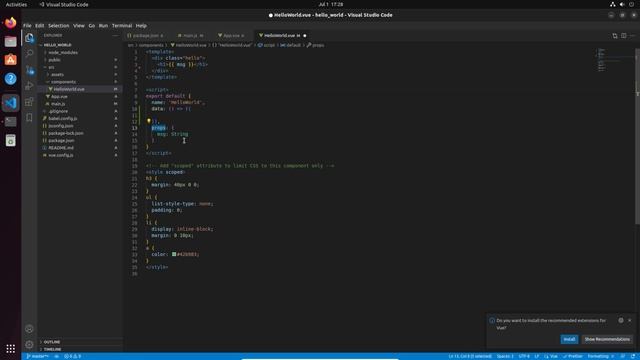Click errors and warnings count in status bar
640x360 pixels.
(73, 356)
